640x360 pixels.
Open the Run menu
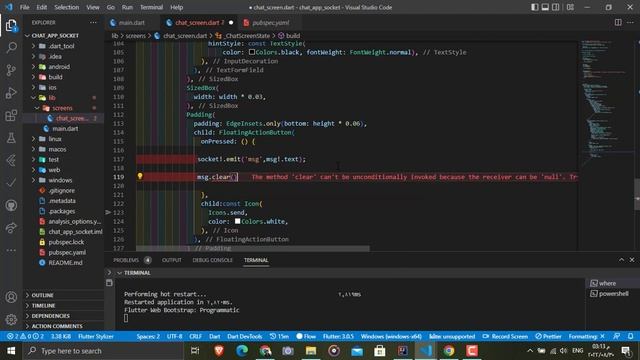click(x=127, y=7)
